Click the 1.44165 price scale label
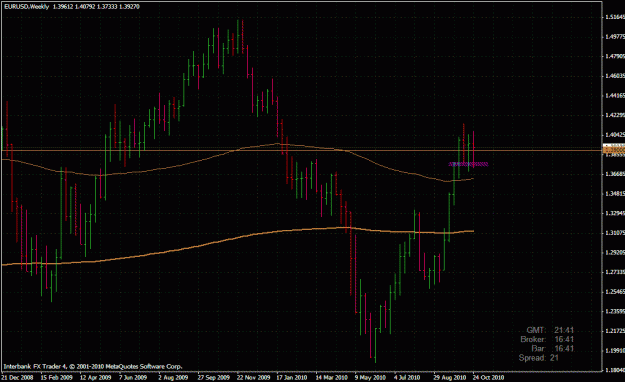The width and height of the screenshot is (625, 382). pyautogui.click(x=615, y=96)
